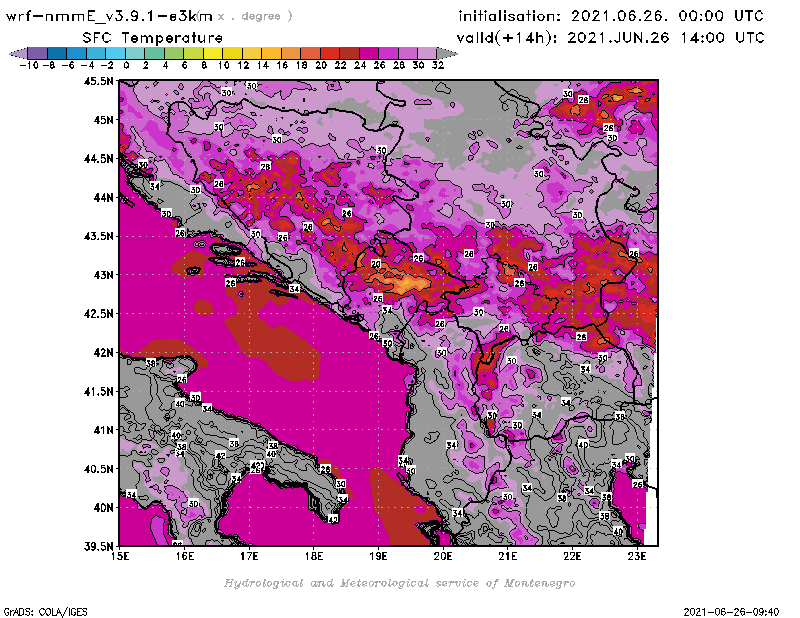Screen dimensions: 800x618
Task: Click the 17E longitude label
Action: (x=249, y=556)
